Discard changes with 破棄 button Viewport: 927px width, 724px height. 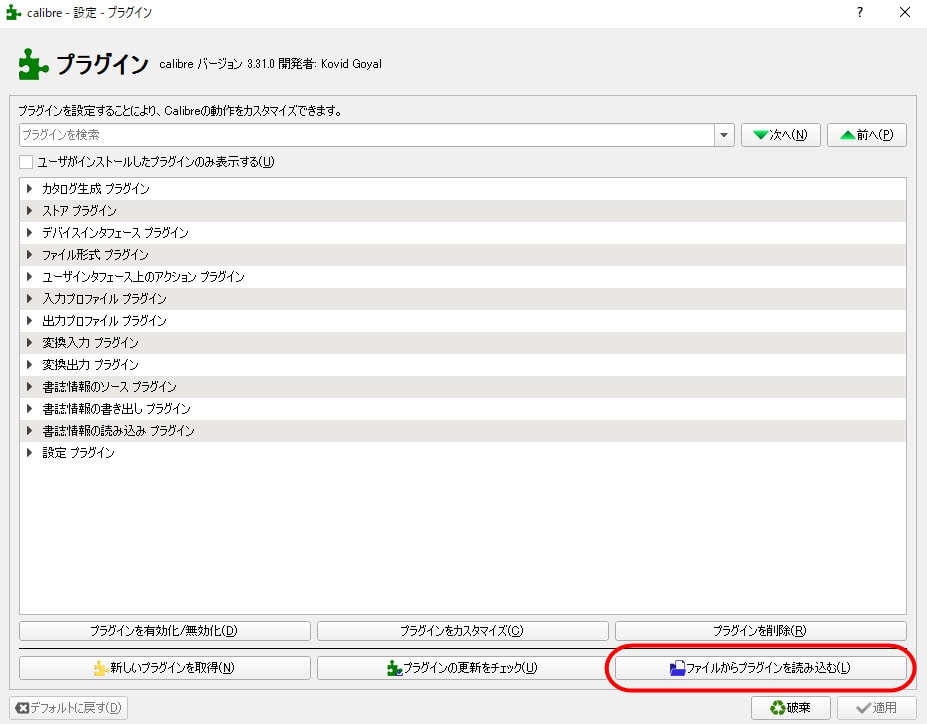790,707
